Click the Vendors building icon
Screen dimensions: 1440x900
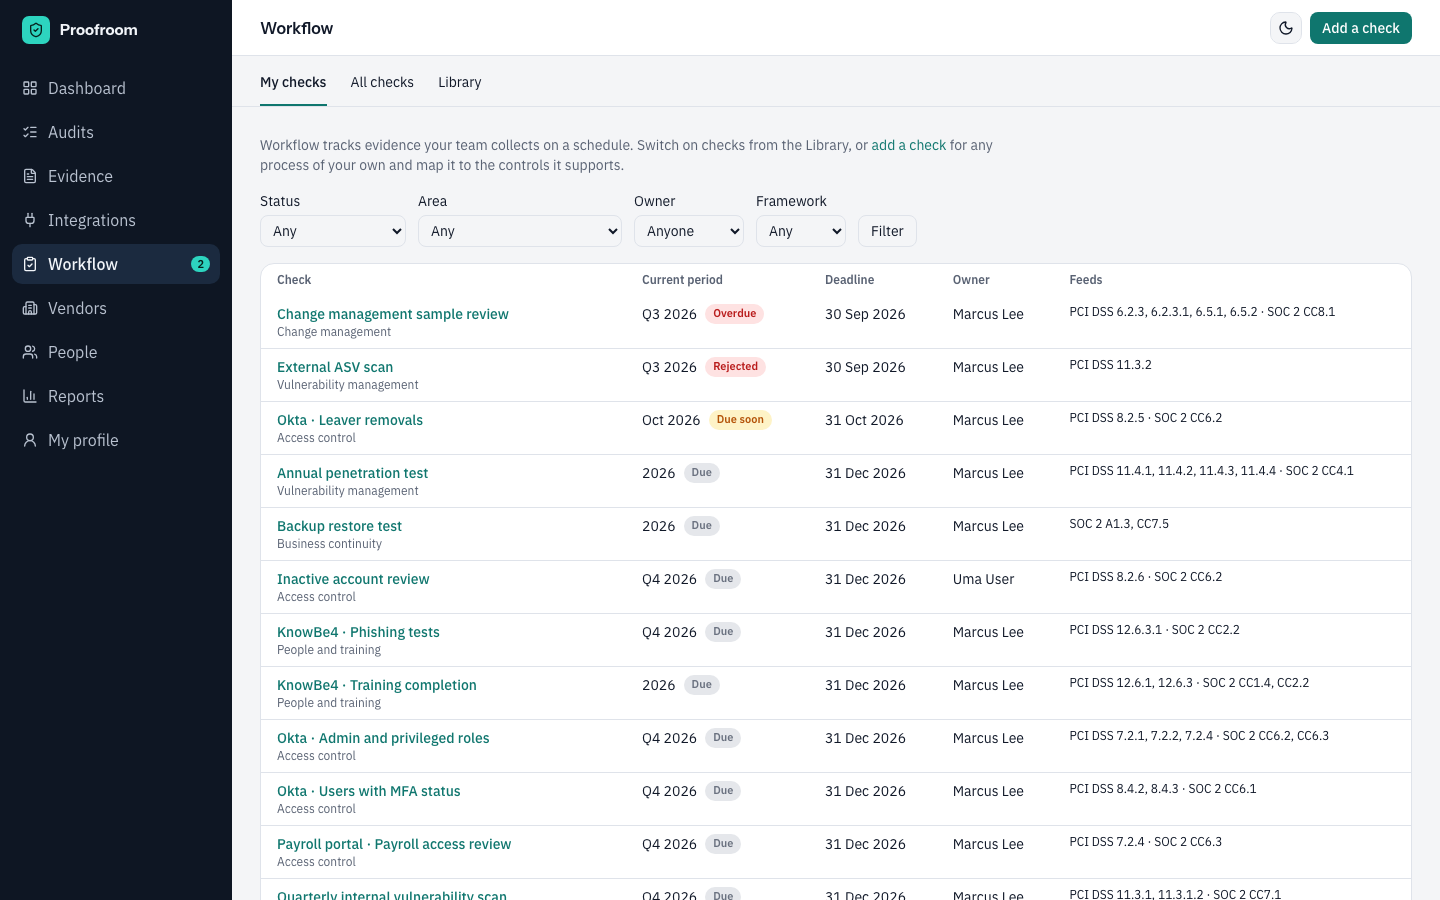[x=30, y=308]
